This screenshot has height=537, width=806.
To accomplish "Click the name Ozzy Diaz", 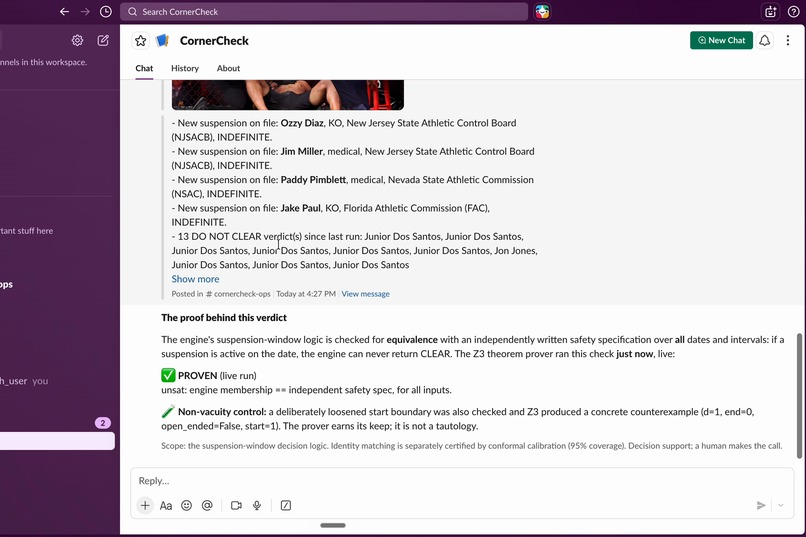I will pos(302,123).
